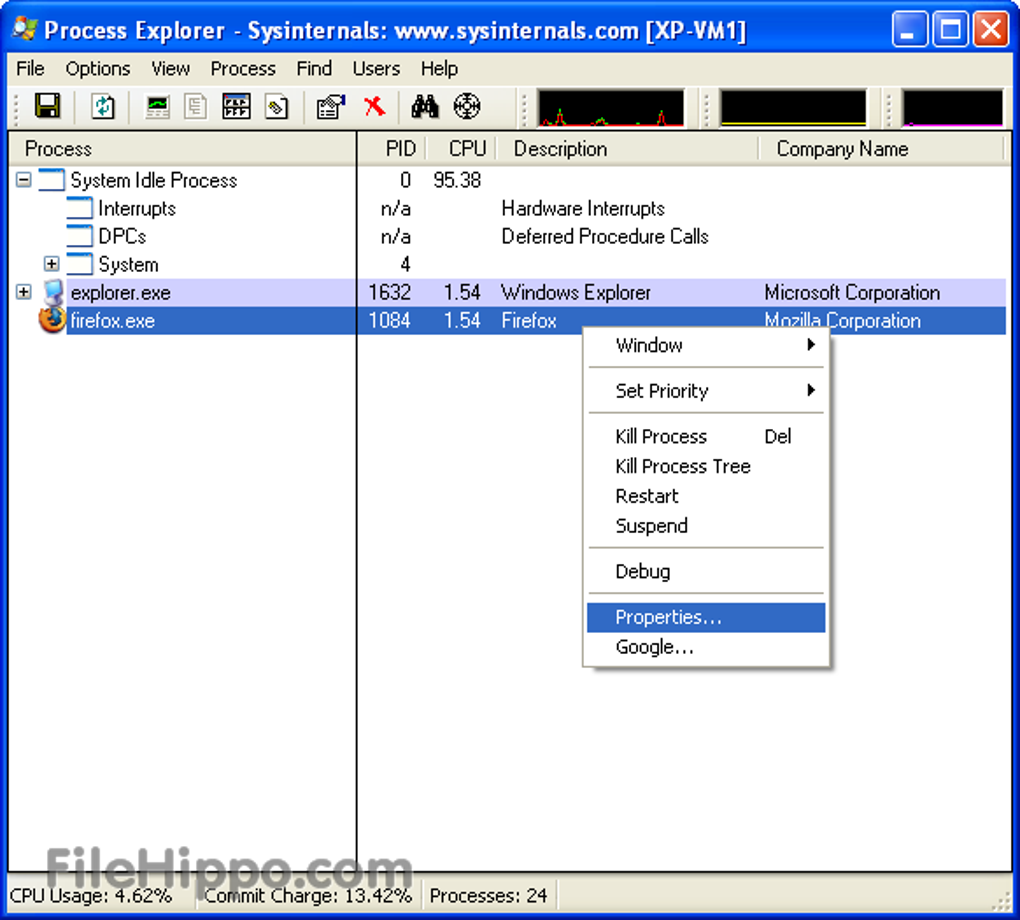Collapse the System Idle Process tree node
1020x920 pixels.
24,181
